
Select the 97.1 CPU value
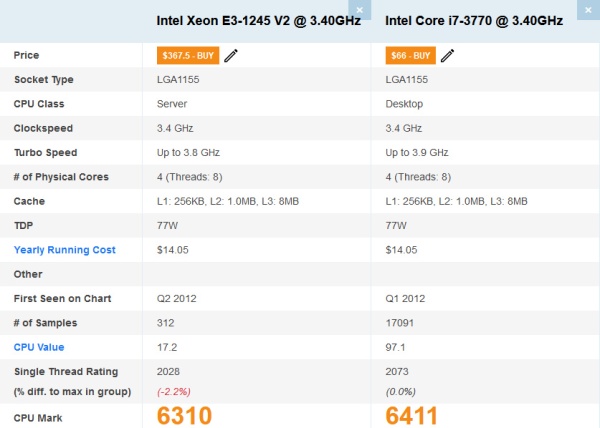point(395,347)
